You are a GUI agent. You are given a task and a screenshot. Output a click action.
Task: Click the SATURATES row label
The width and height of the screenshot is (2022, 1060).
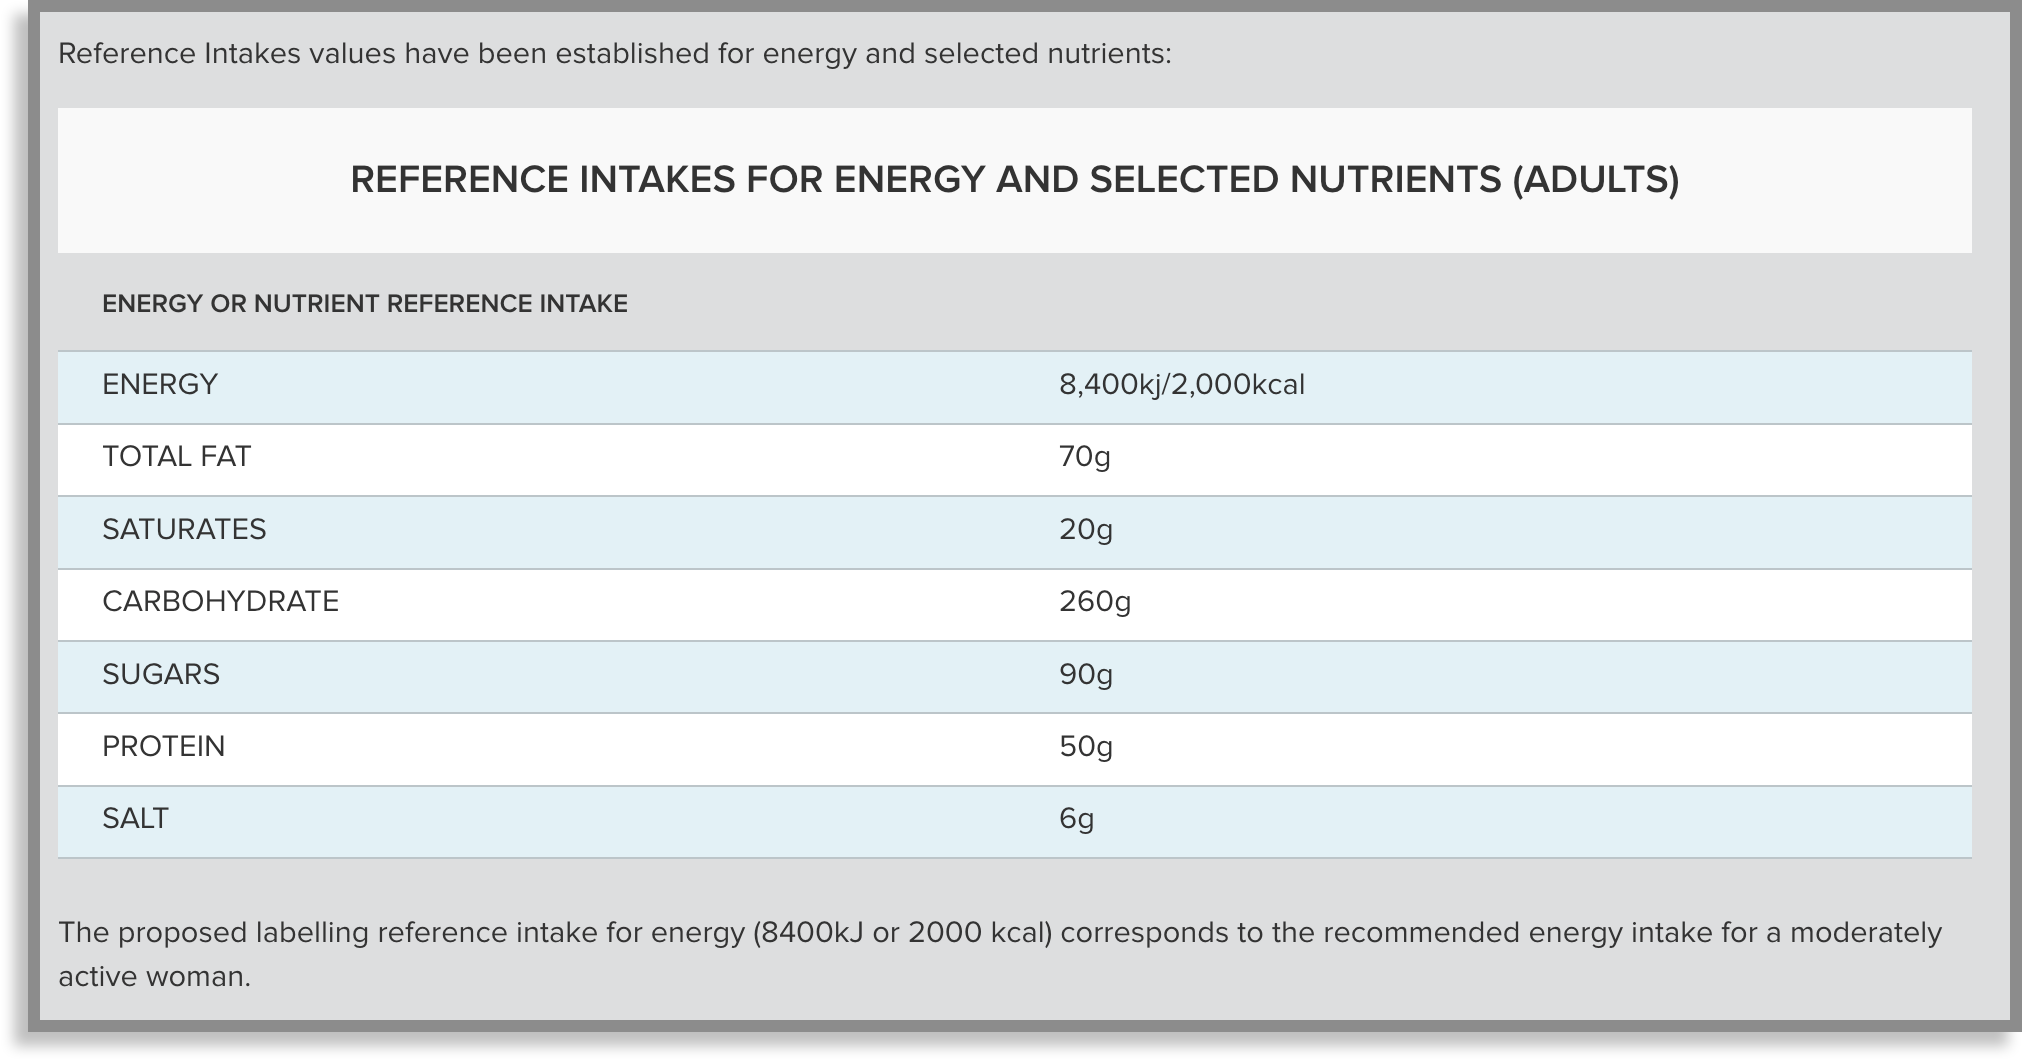pyautogui.click(x=184, y=529)
